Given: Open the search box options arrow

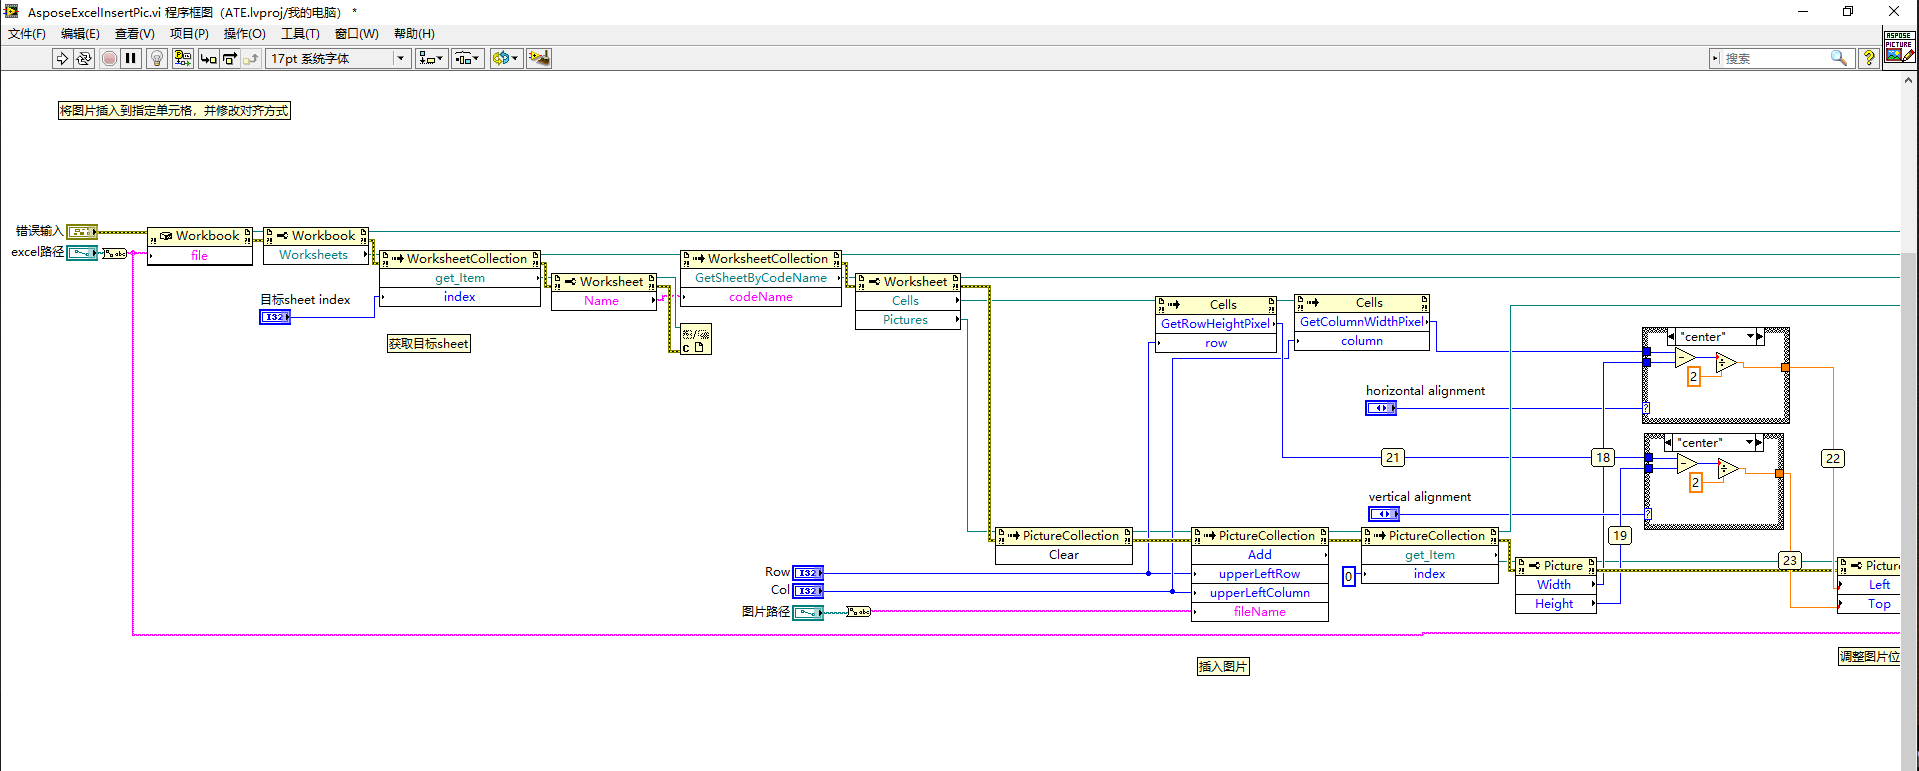Looking at the screenshot, I should pyautogui.click(x=1715, y=58).
